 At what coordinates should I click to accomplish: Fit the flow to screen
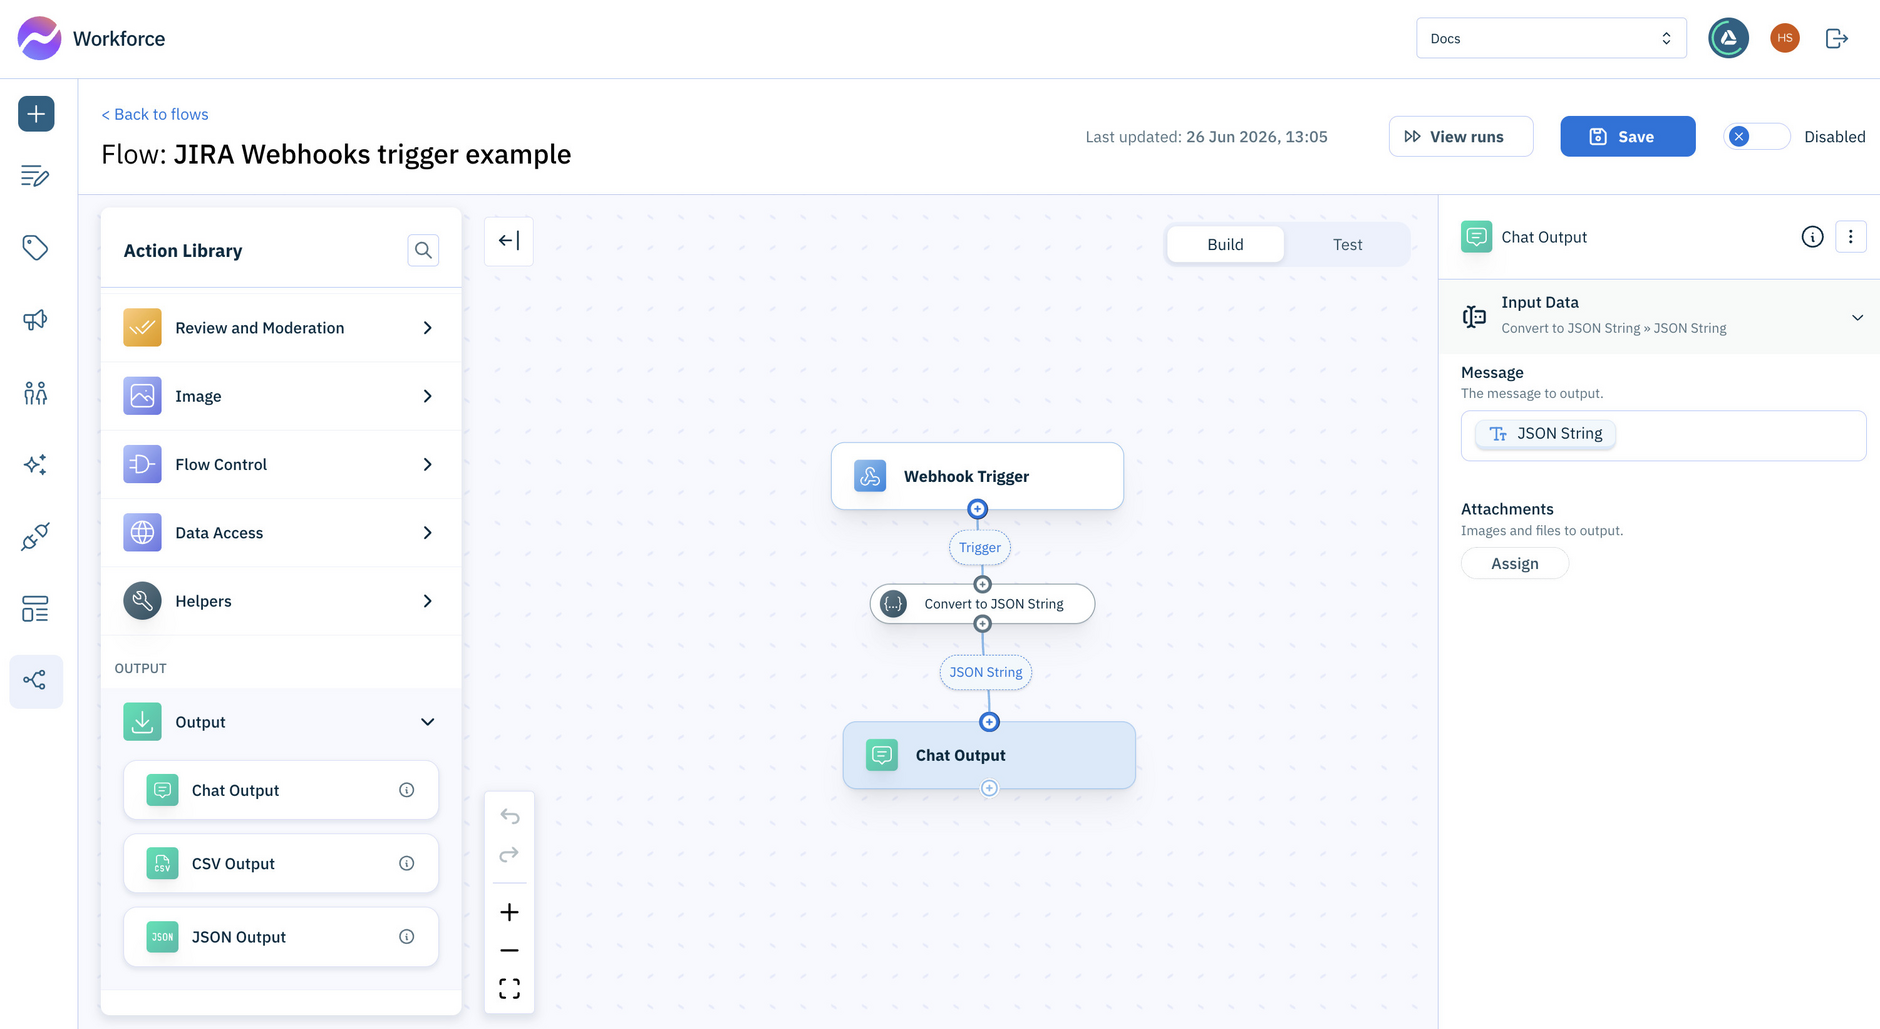point(509,989)
